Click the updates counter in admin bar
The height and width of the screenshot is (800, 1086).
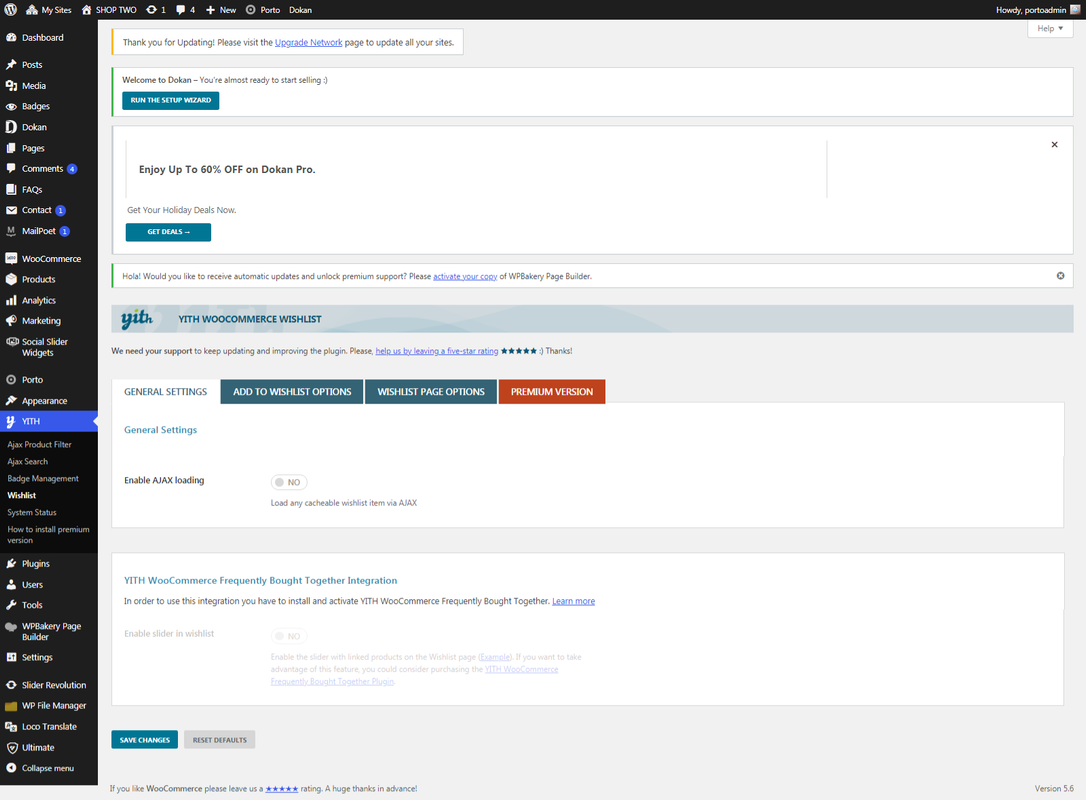pos(156,10)
